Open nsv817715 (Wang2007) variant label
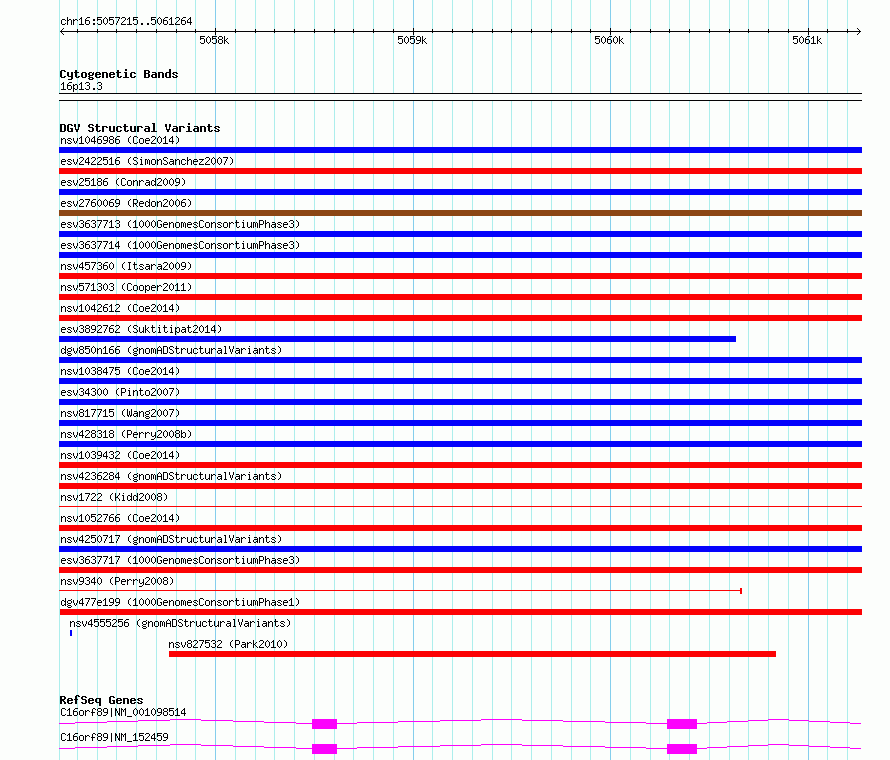This screenshot has height=760, width=890. click(x=120, y=413)
